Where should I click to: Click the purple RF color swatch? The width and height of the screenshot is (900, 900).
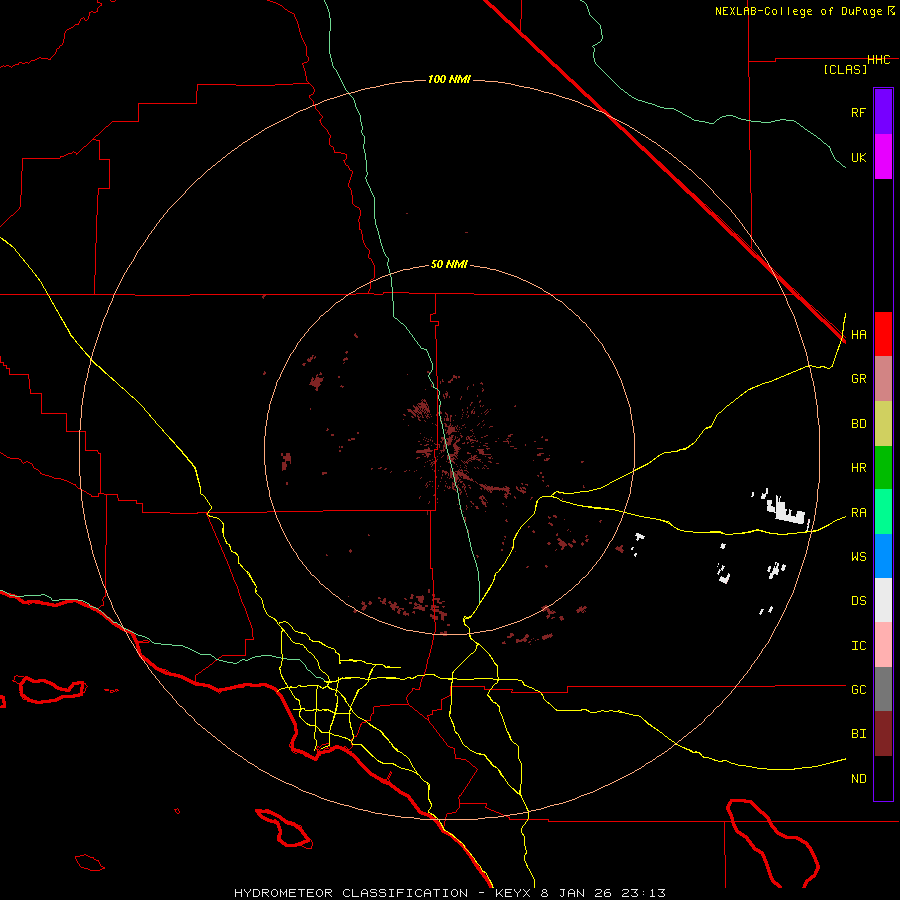click(883, 111)
